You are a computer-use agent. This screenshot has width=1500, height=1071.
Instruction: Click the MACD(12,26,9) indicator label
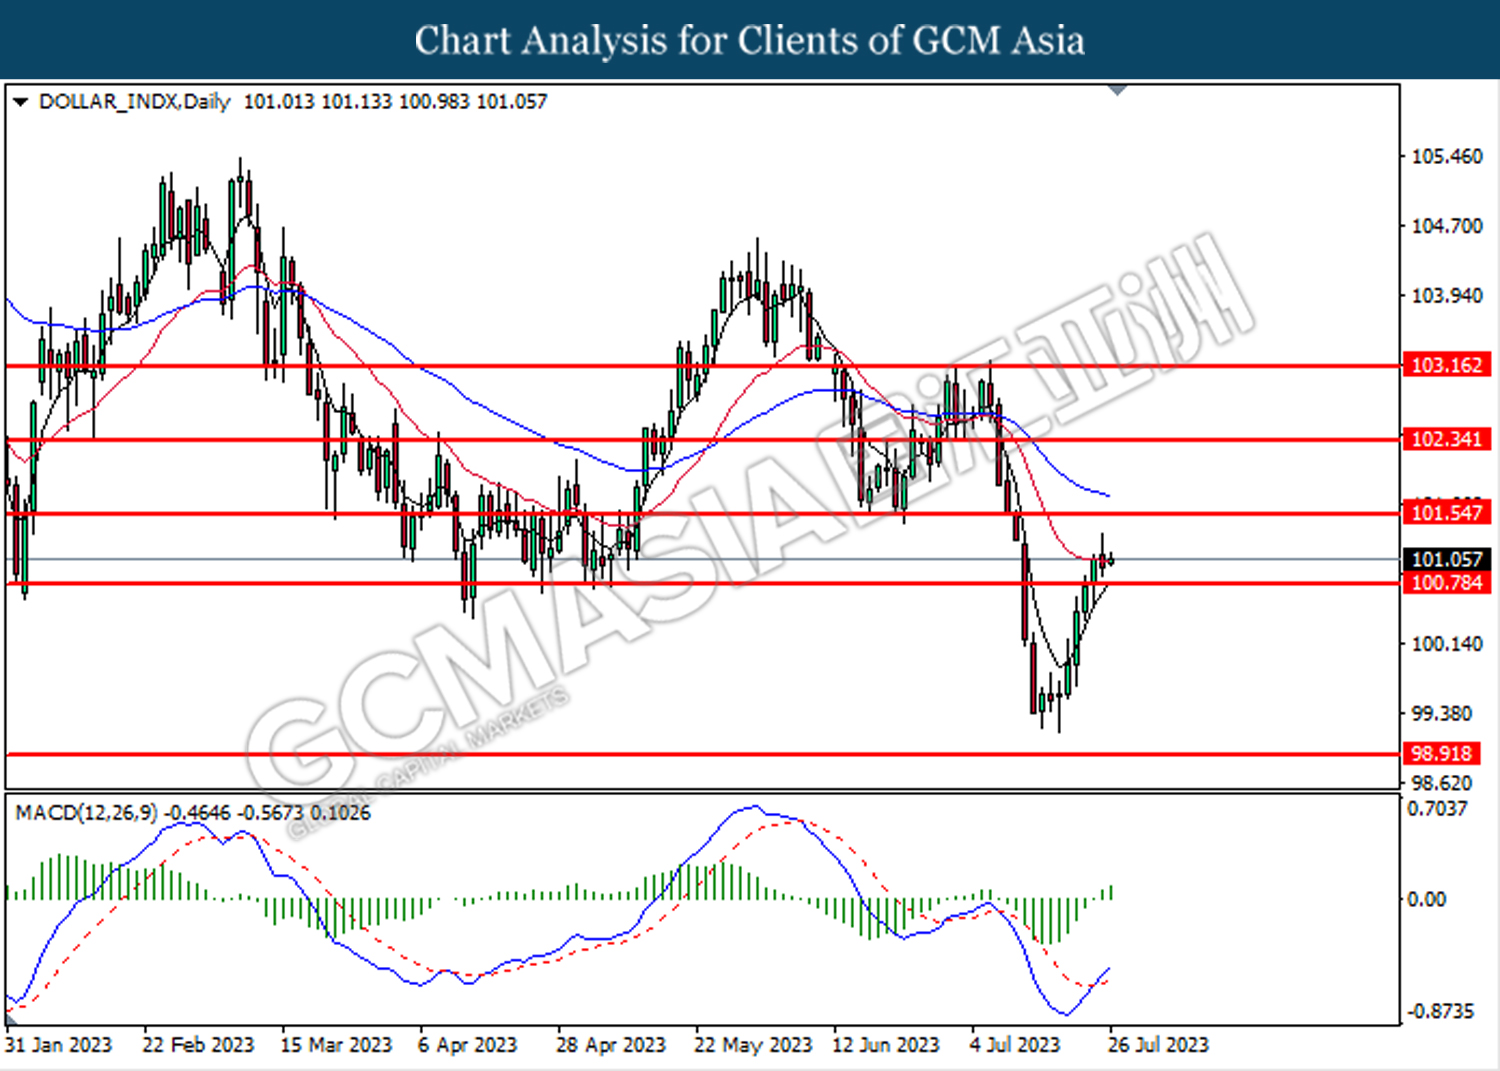pyautogui.click(x=86, y=813)
